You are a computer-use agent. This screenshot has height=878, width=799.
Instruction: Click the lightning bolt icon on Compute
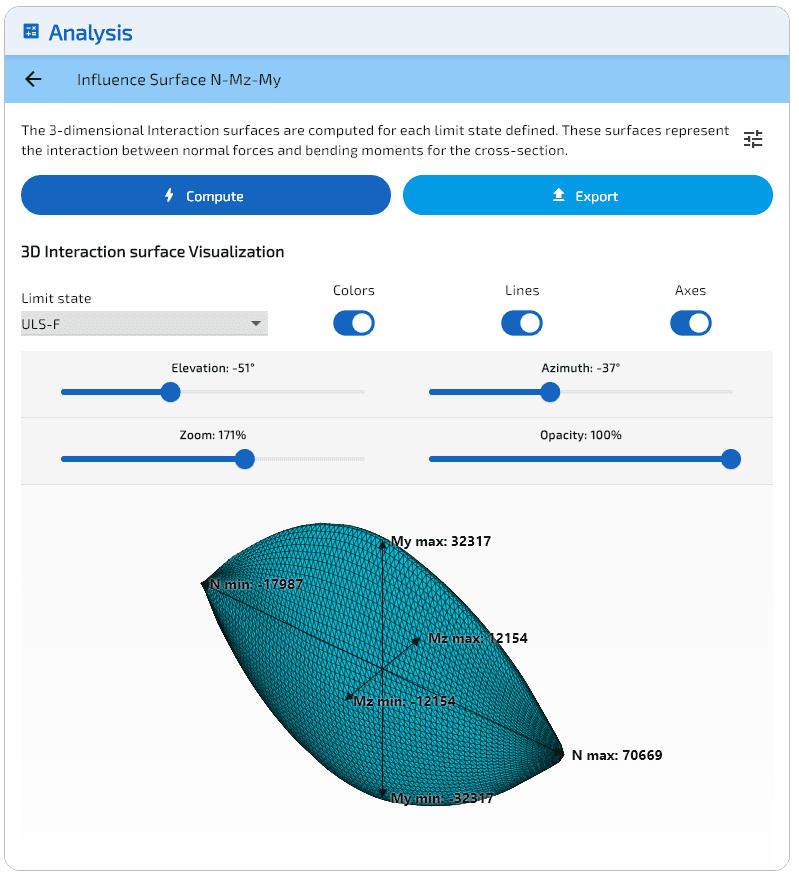pos(170,196)
